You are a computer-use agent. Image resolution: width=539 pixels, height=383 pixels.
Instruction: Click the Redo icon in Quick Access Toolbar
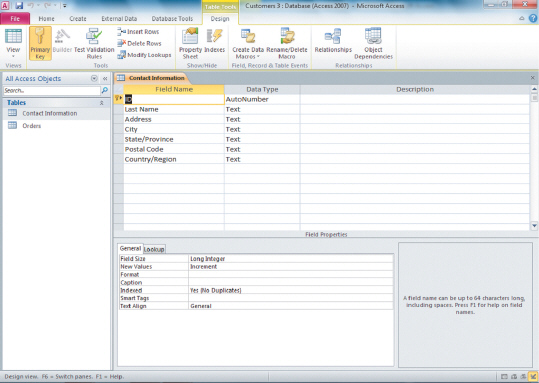pyautogui.click(x=47, y=6)
